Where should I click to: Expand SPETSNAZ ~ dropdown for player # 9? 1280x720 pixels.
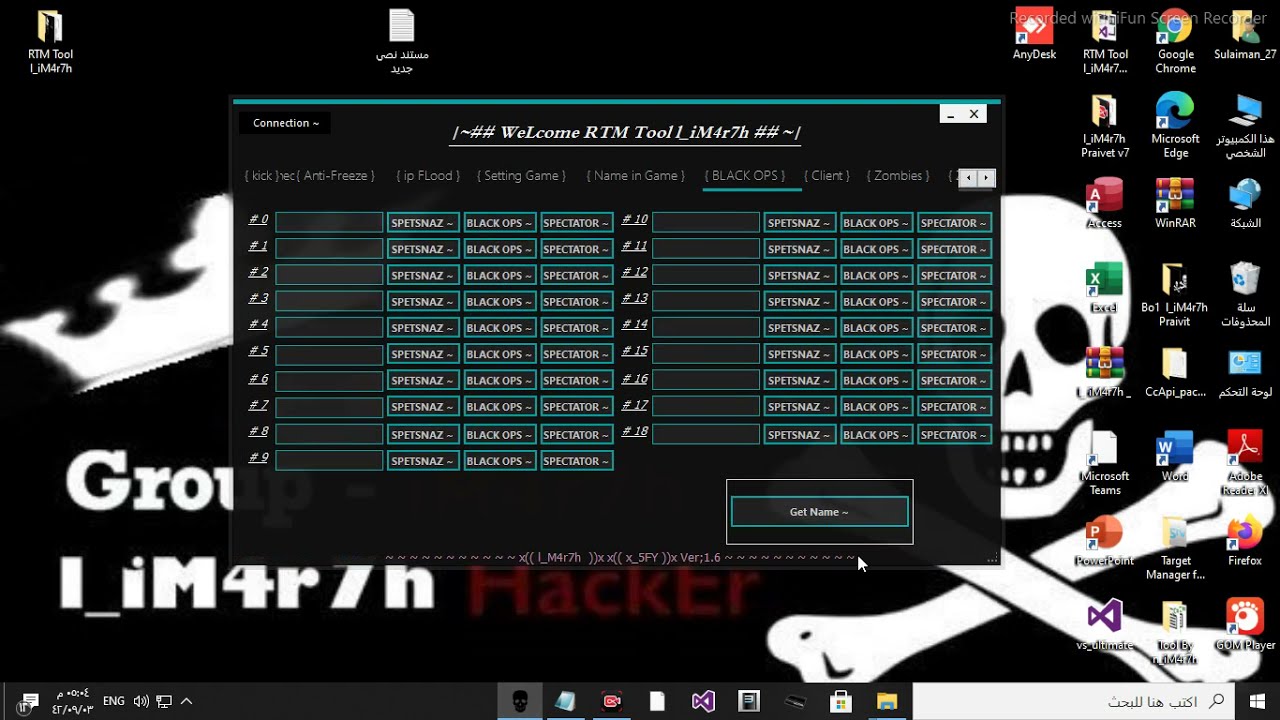[423, 461]
